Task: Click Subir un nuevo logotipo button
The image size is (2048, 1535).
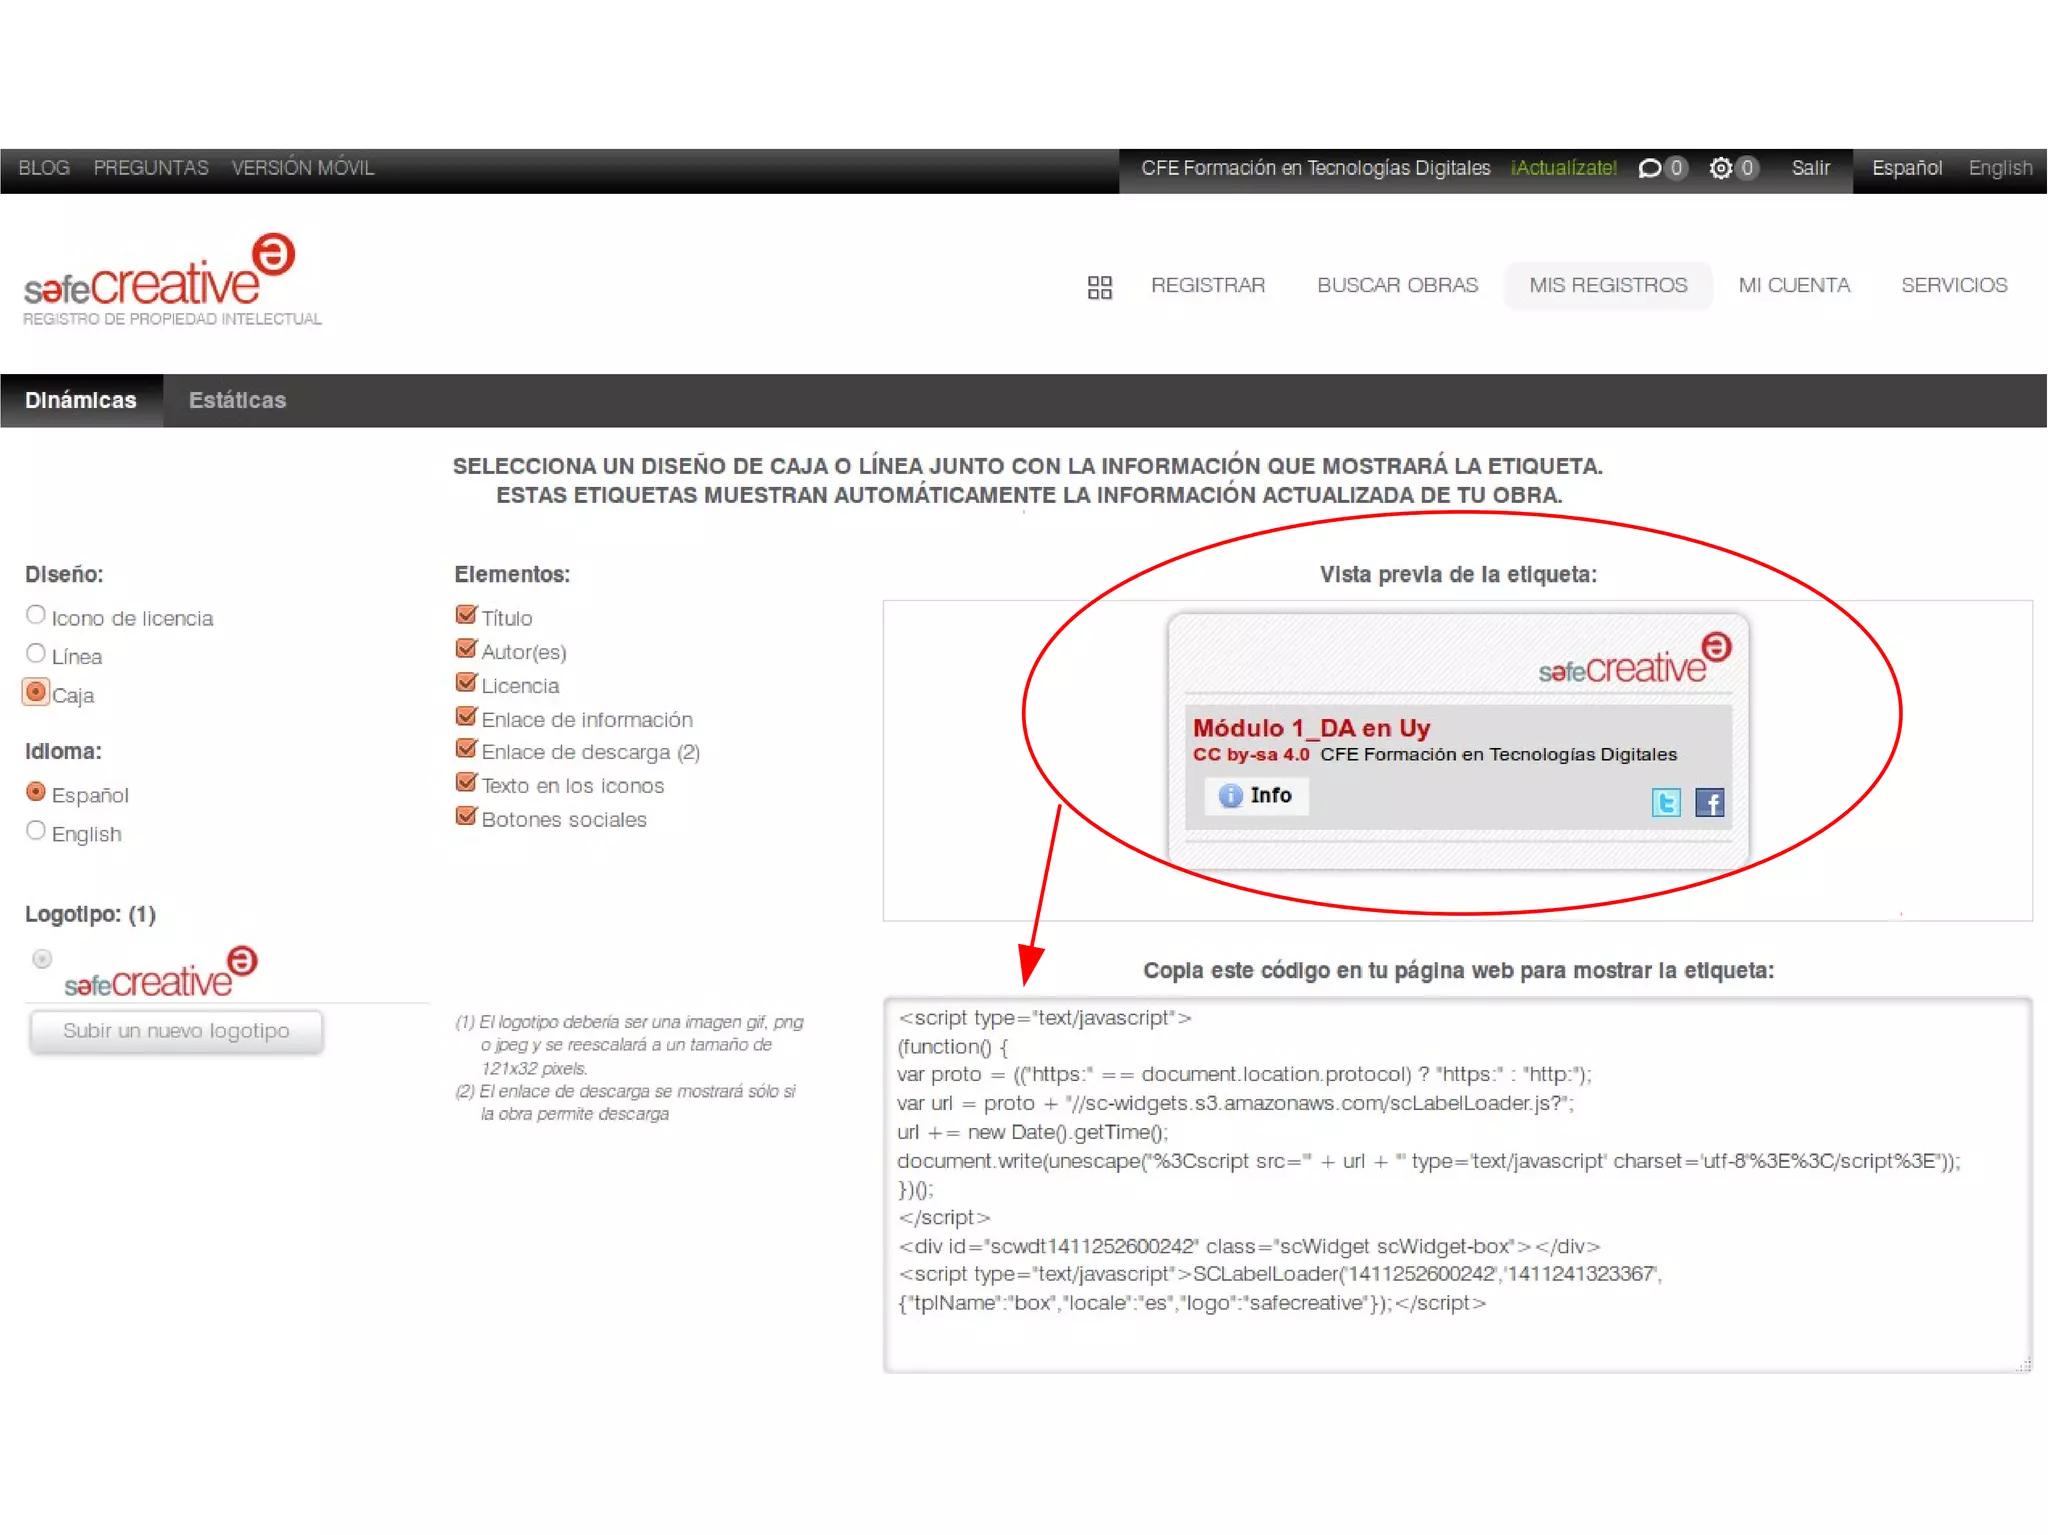Action: pos(176,1031)
